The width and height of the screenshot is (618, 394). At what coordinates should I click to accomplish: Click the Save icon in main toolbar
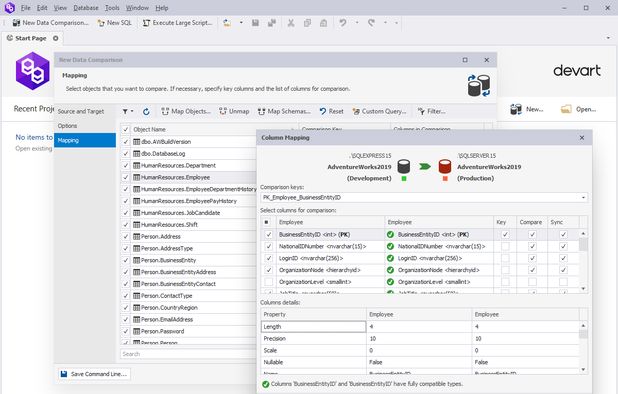[255, 23]
